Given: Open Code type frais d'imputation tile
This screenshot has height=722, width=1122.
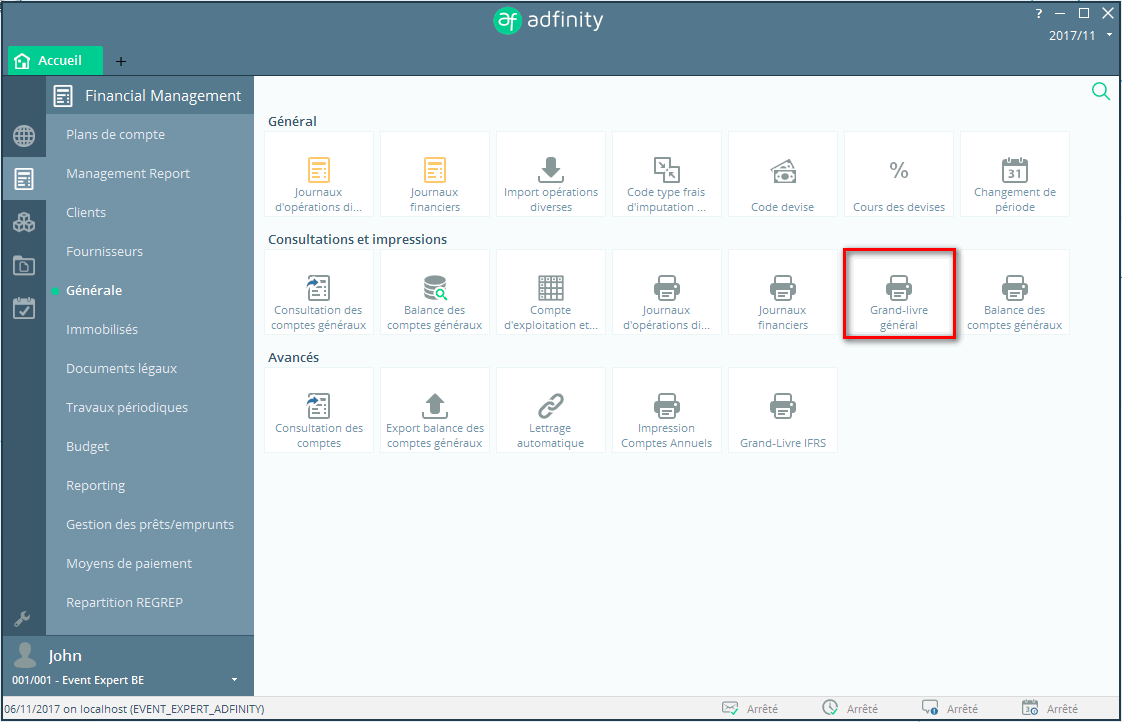Looking at the screenshot, I should [x=666, y=174].
